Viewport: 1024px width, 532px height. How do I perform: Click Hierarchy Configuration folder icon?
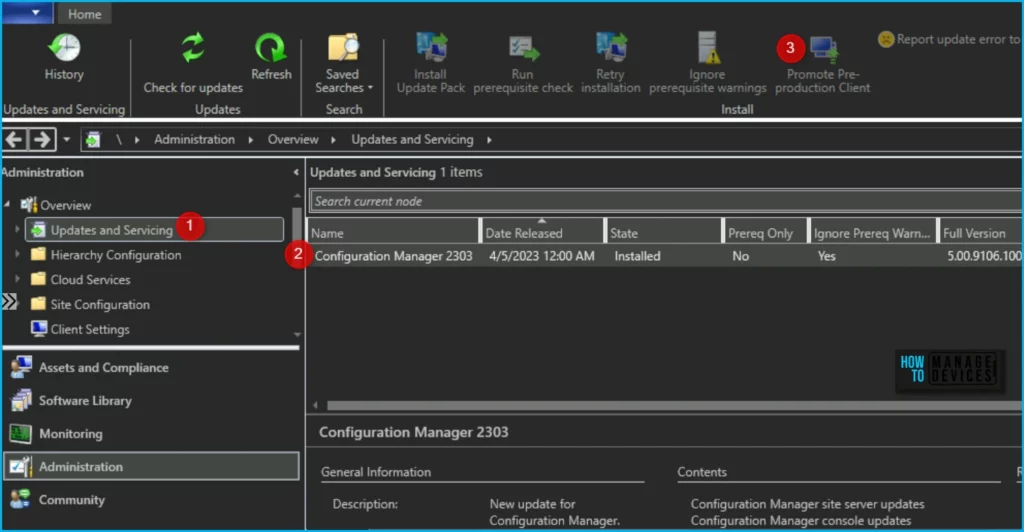[39, 255]
